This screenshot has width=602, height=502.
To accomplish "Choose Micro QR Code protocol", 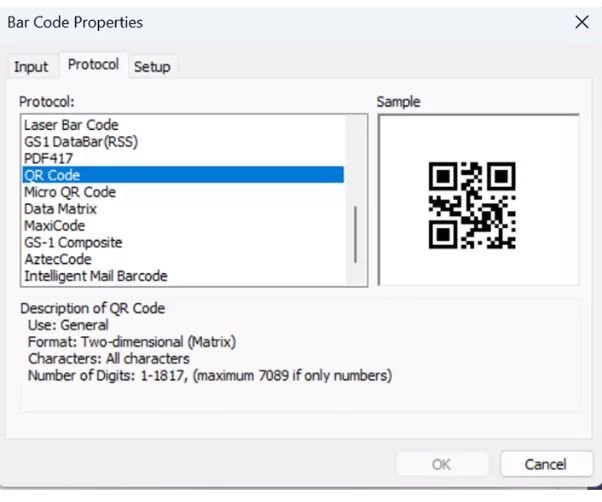I will point(70,192).
